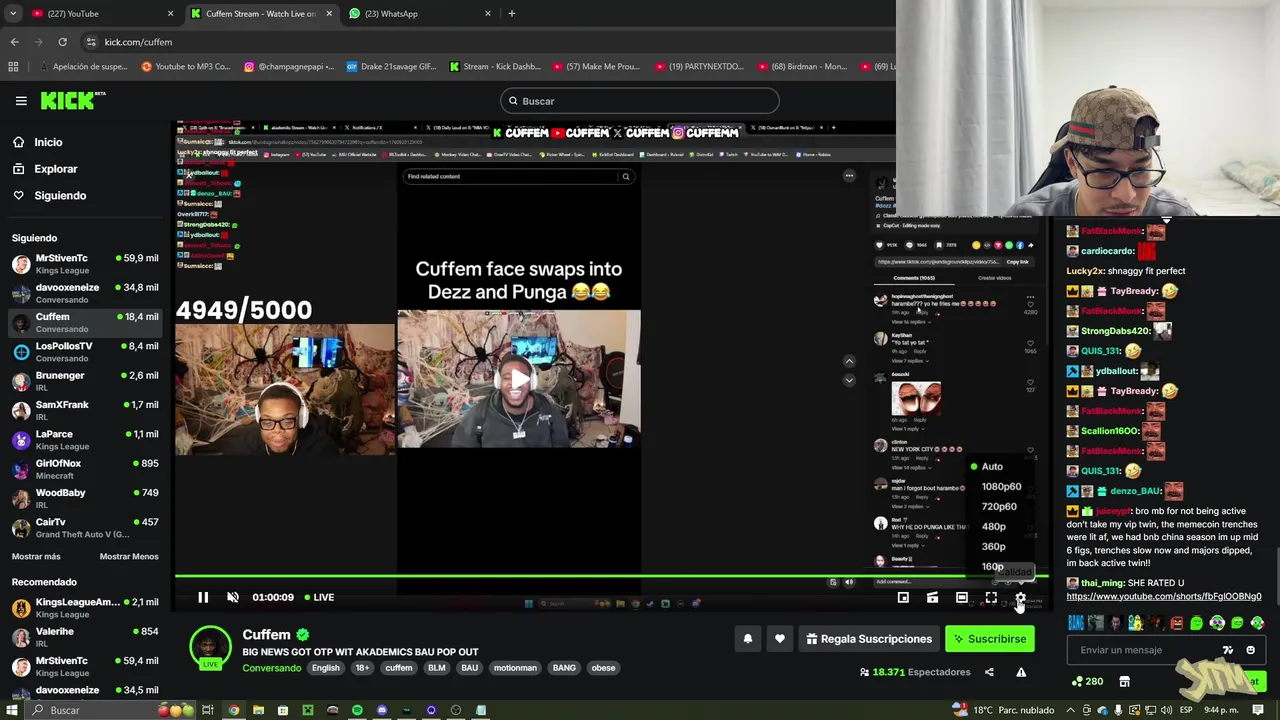Choose 480p video quality
Image resolution: width=1280 pixels, height=720 pixels.
993,527
